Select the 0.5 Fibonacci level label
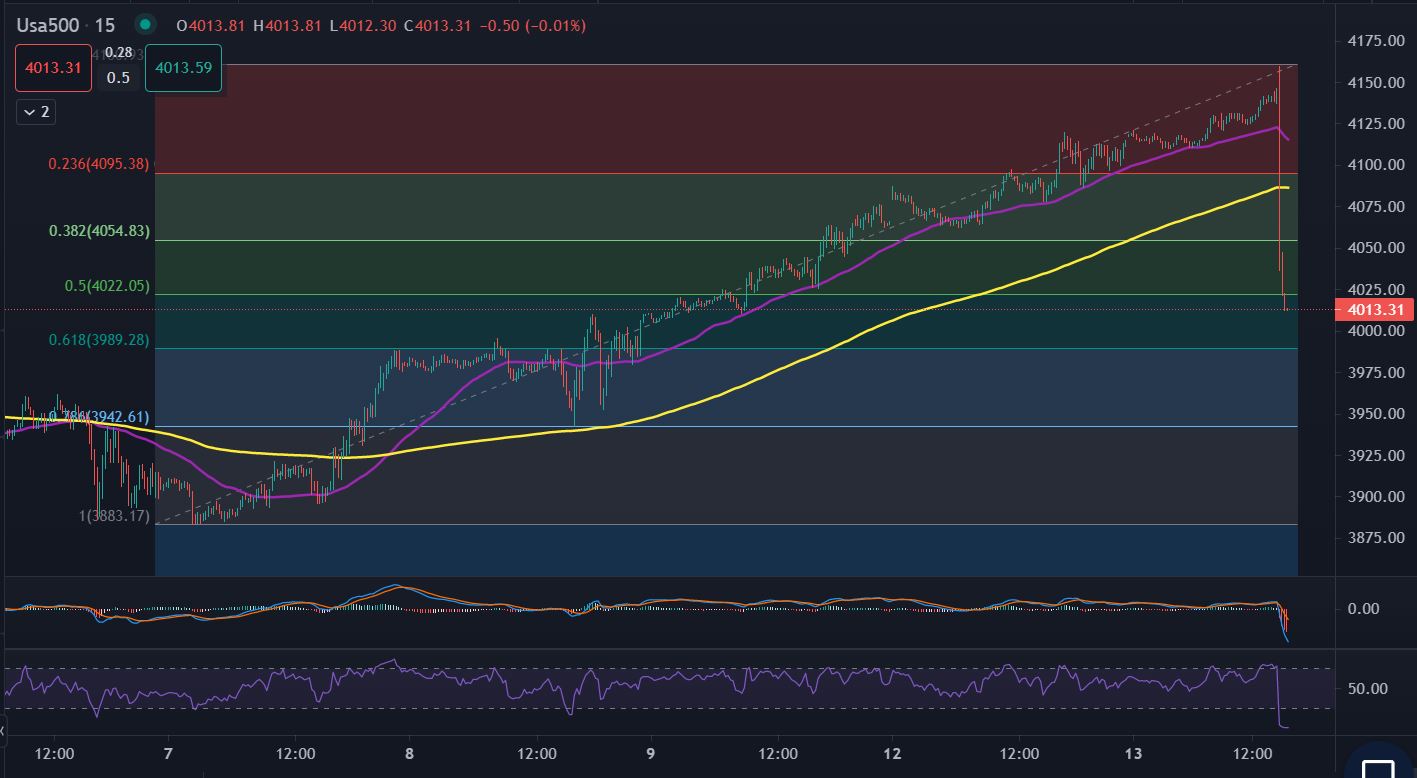Image resolution: width=1417 pixels, height=778 pixels. point(107,286)
